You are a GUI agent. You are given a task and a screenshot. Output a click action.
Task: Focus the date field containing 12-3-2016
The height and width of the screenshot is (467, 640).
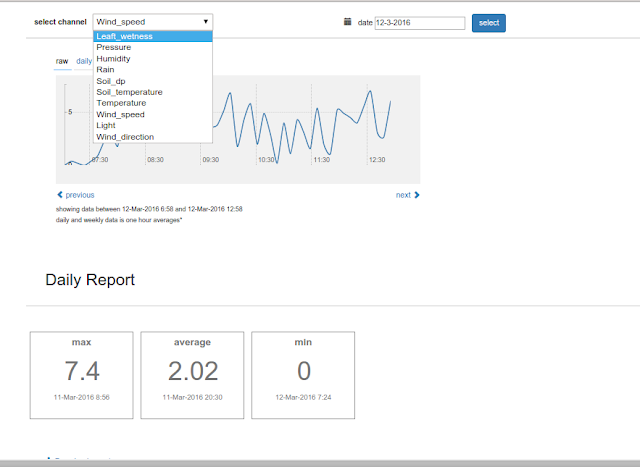(x=420, y=23)
